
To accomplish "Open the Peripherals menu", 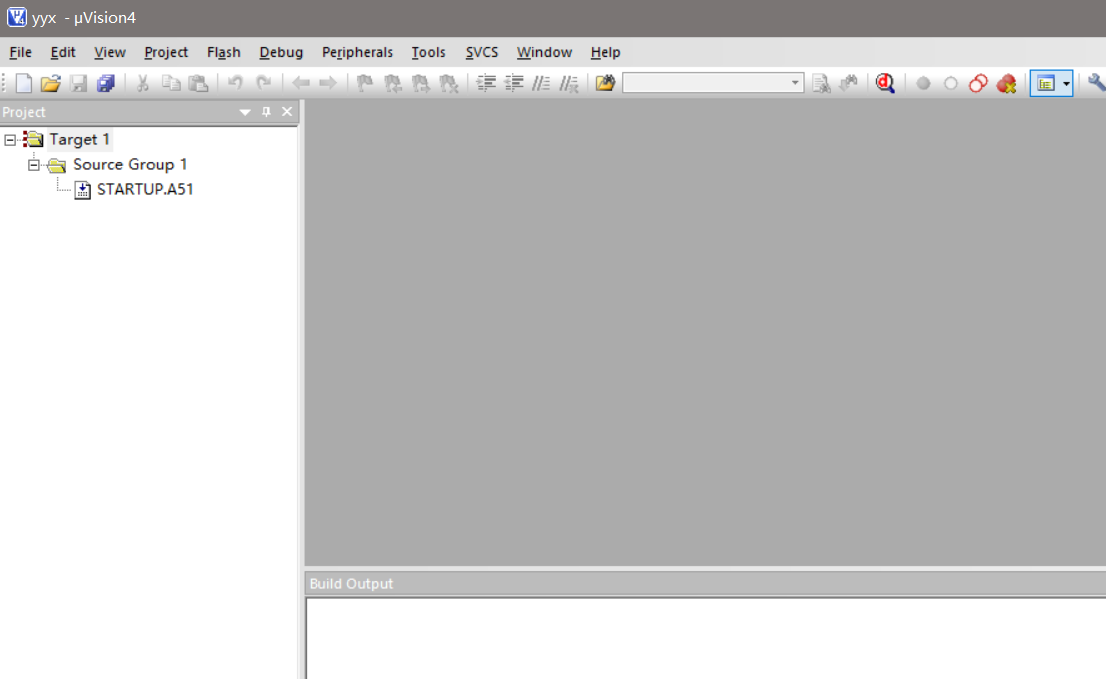I will [x=357, y=52].
